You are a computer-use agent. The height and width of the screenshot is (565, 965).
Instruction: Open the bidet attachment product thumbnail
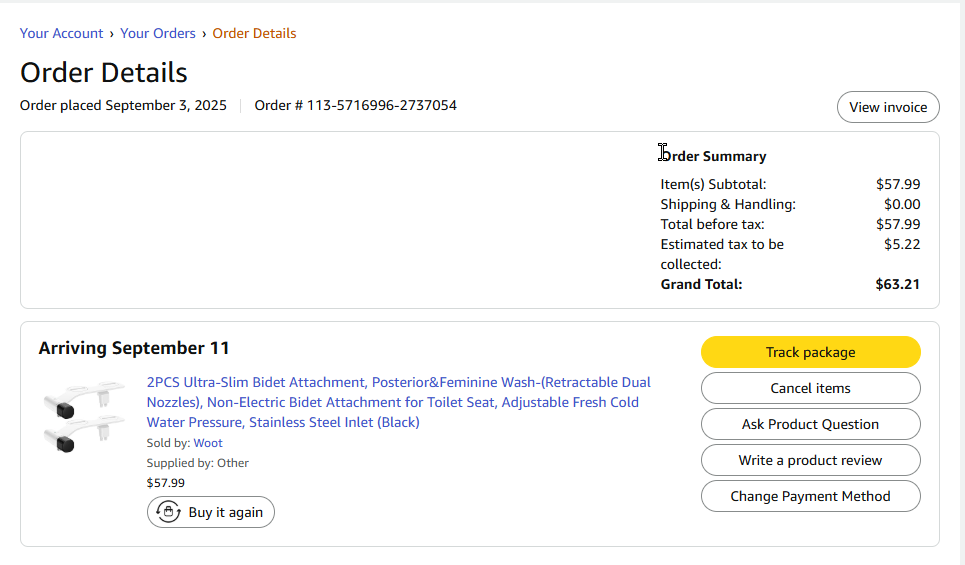[x=84, y=416]
